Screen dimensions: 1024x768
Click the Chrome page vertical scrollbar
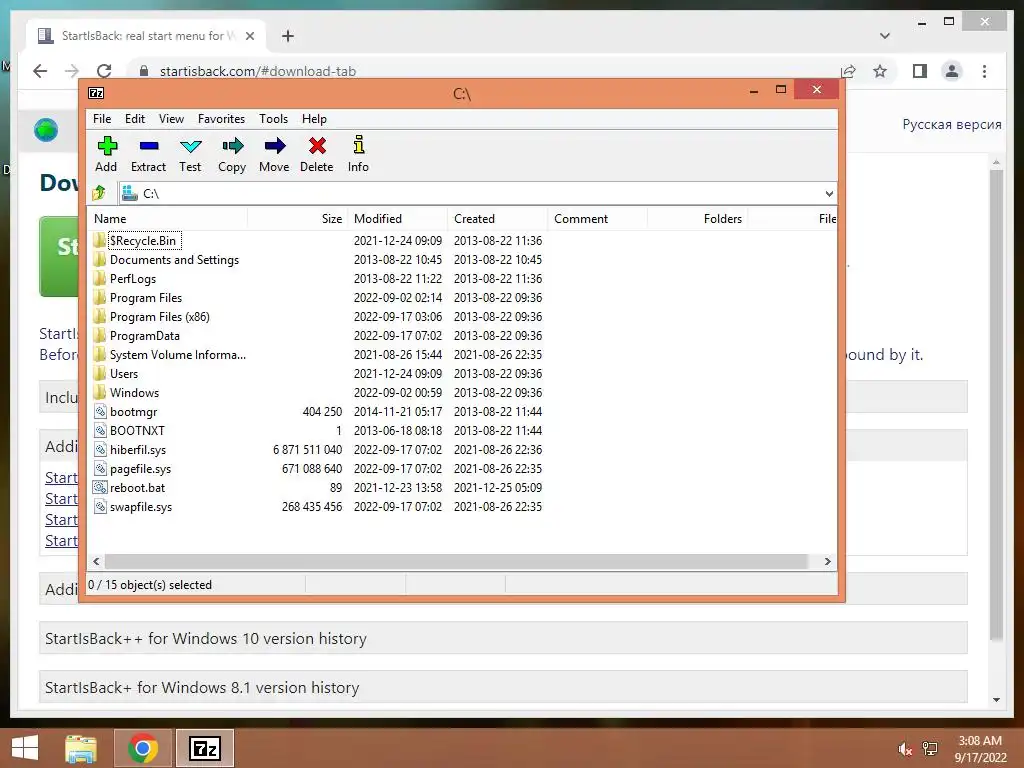996,405
